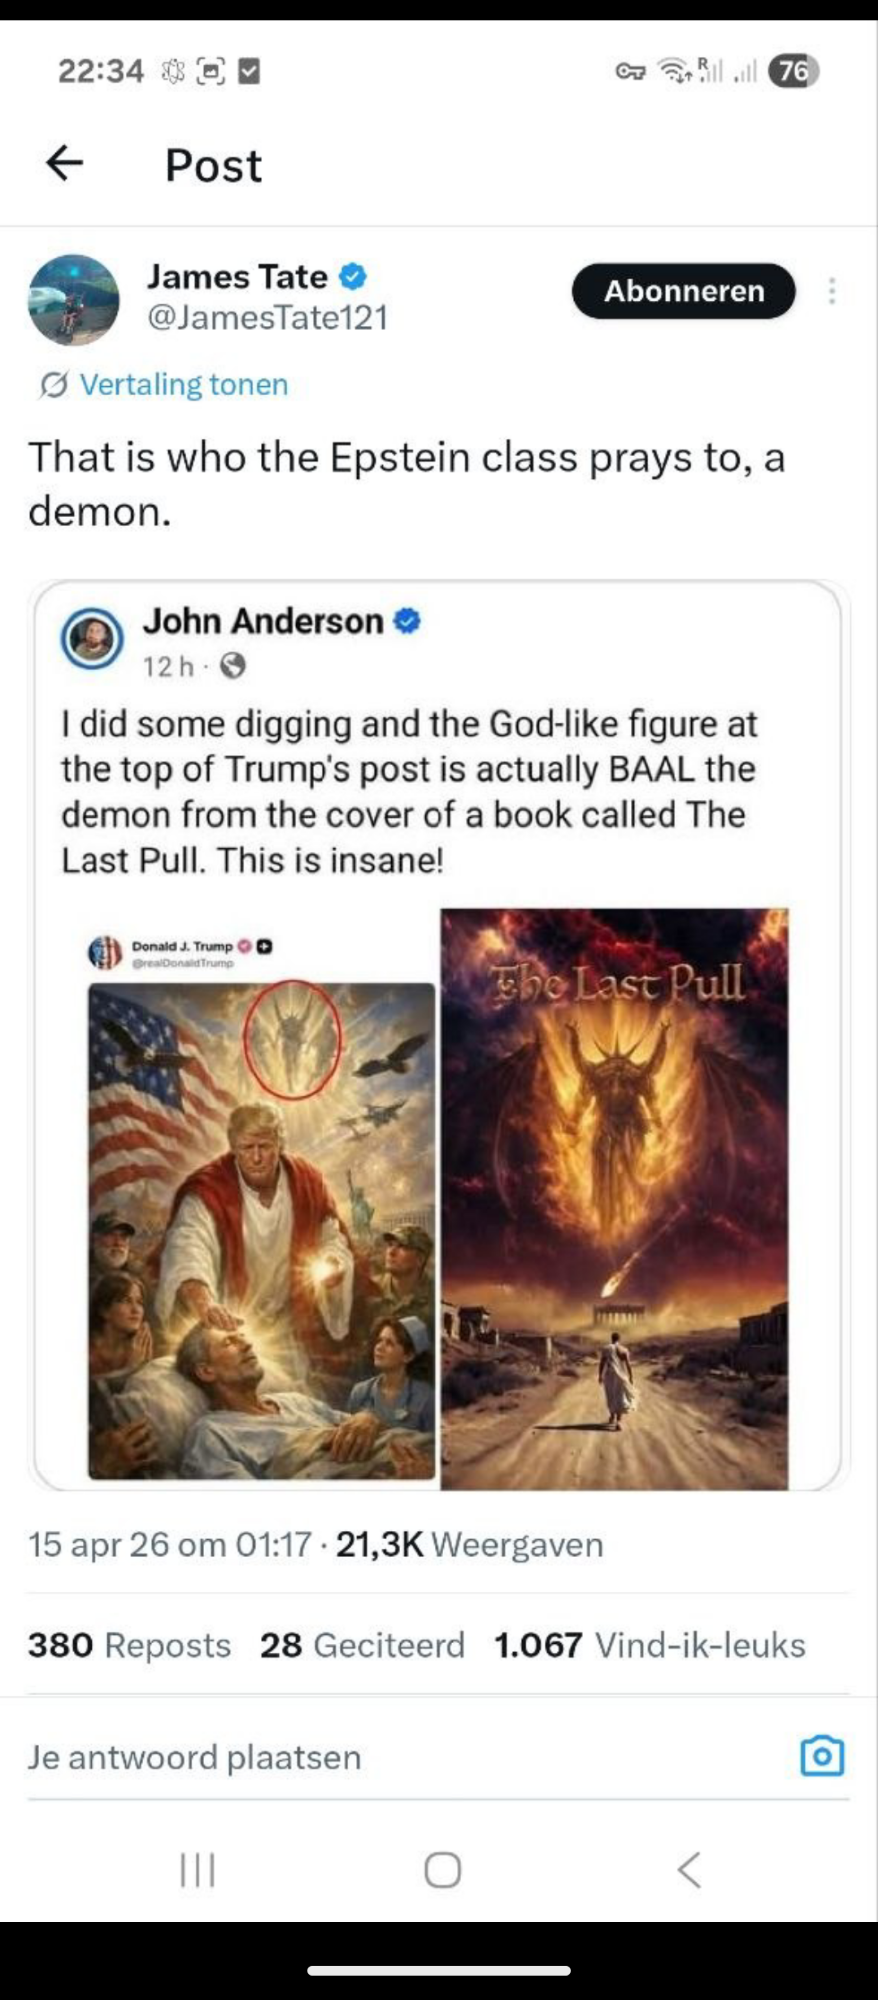Tap the back arrow next to Post
878x2000 pixels.
(65, 163)
